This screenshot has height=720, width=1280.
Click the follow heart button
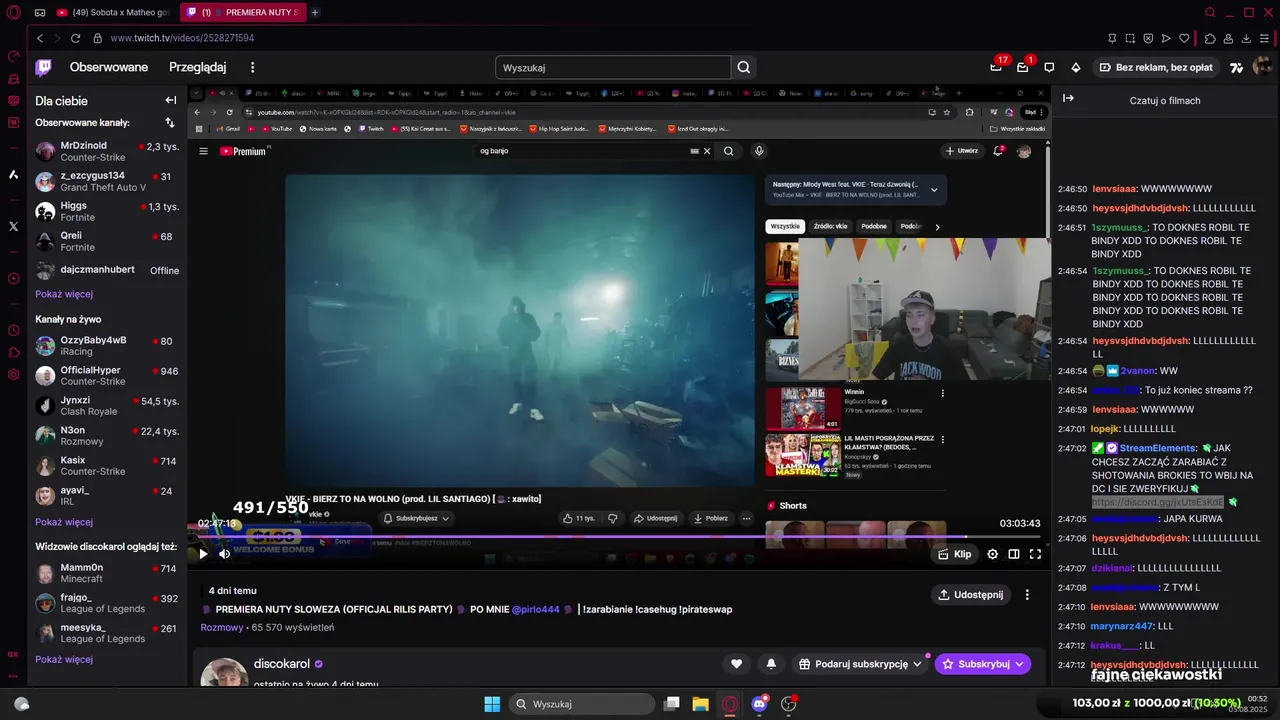pos(737,664)
